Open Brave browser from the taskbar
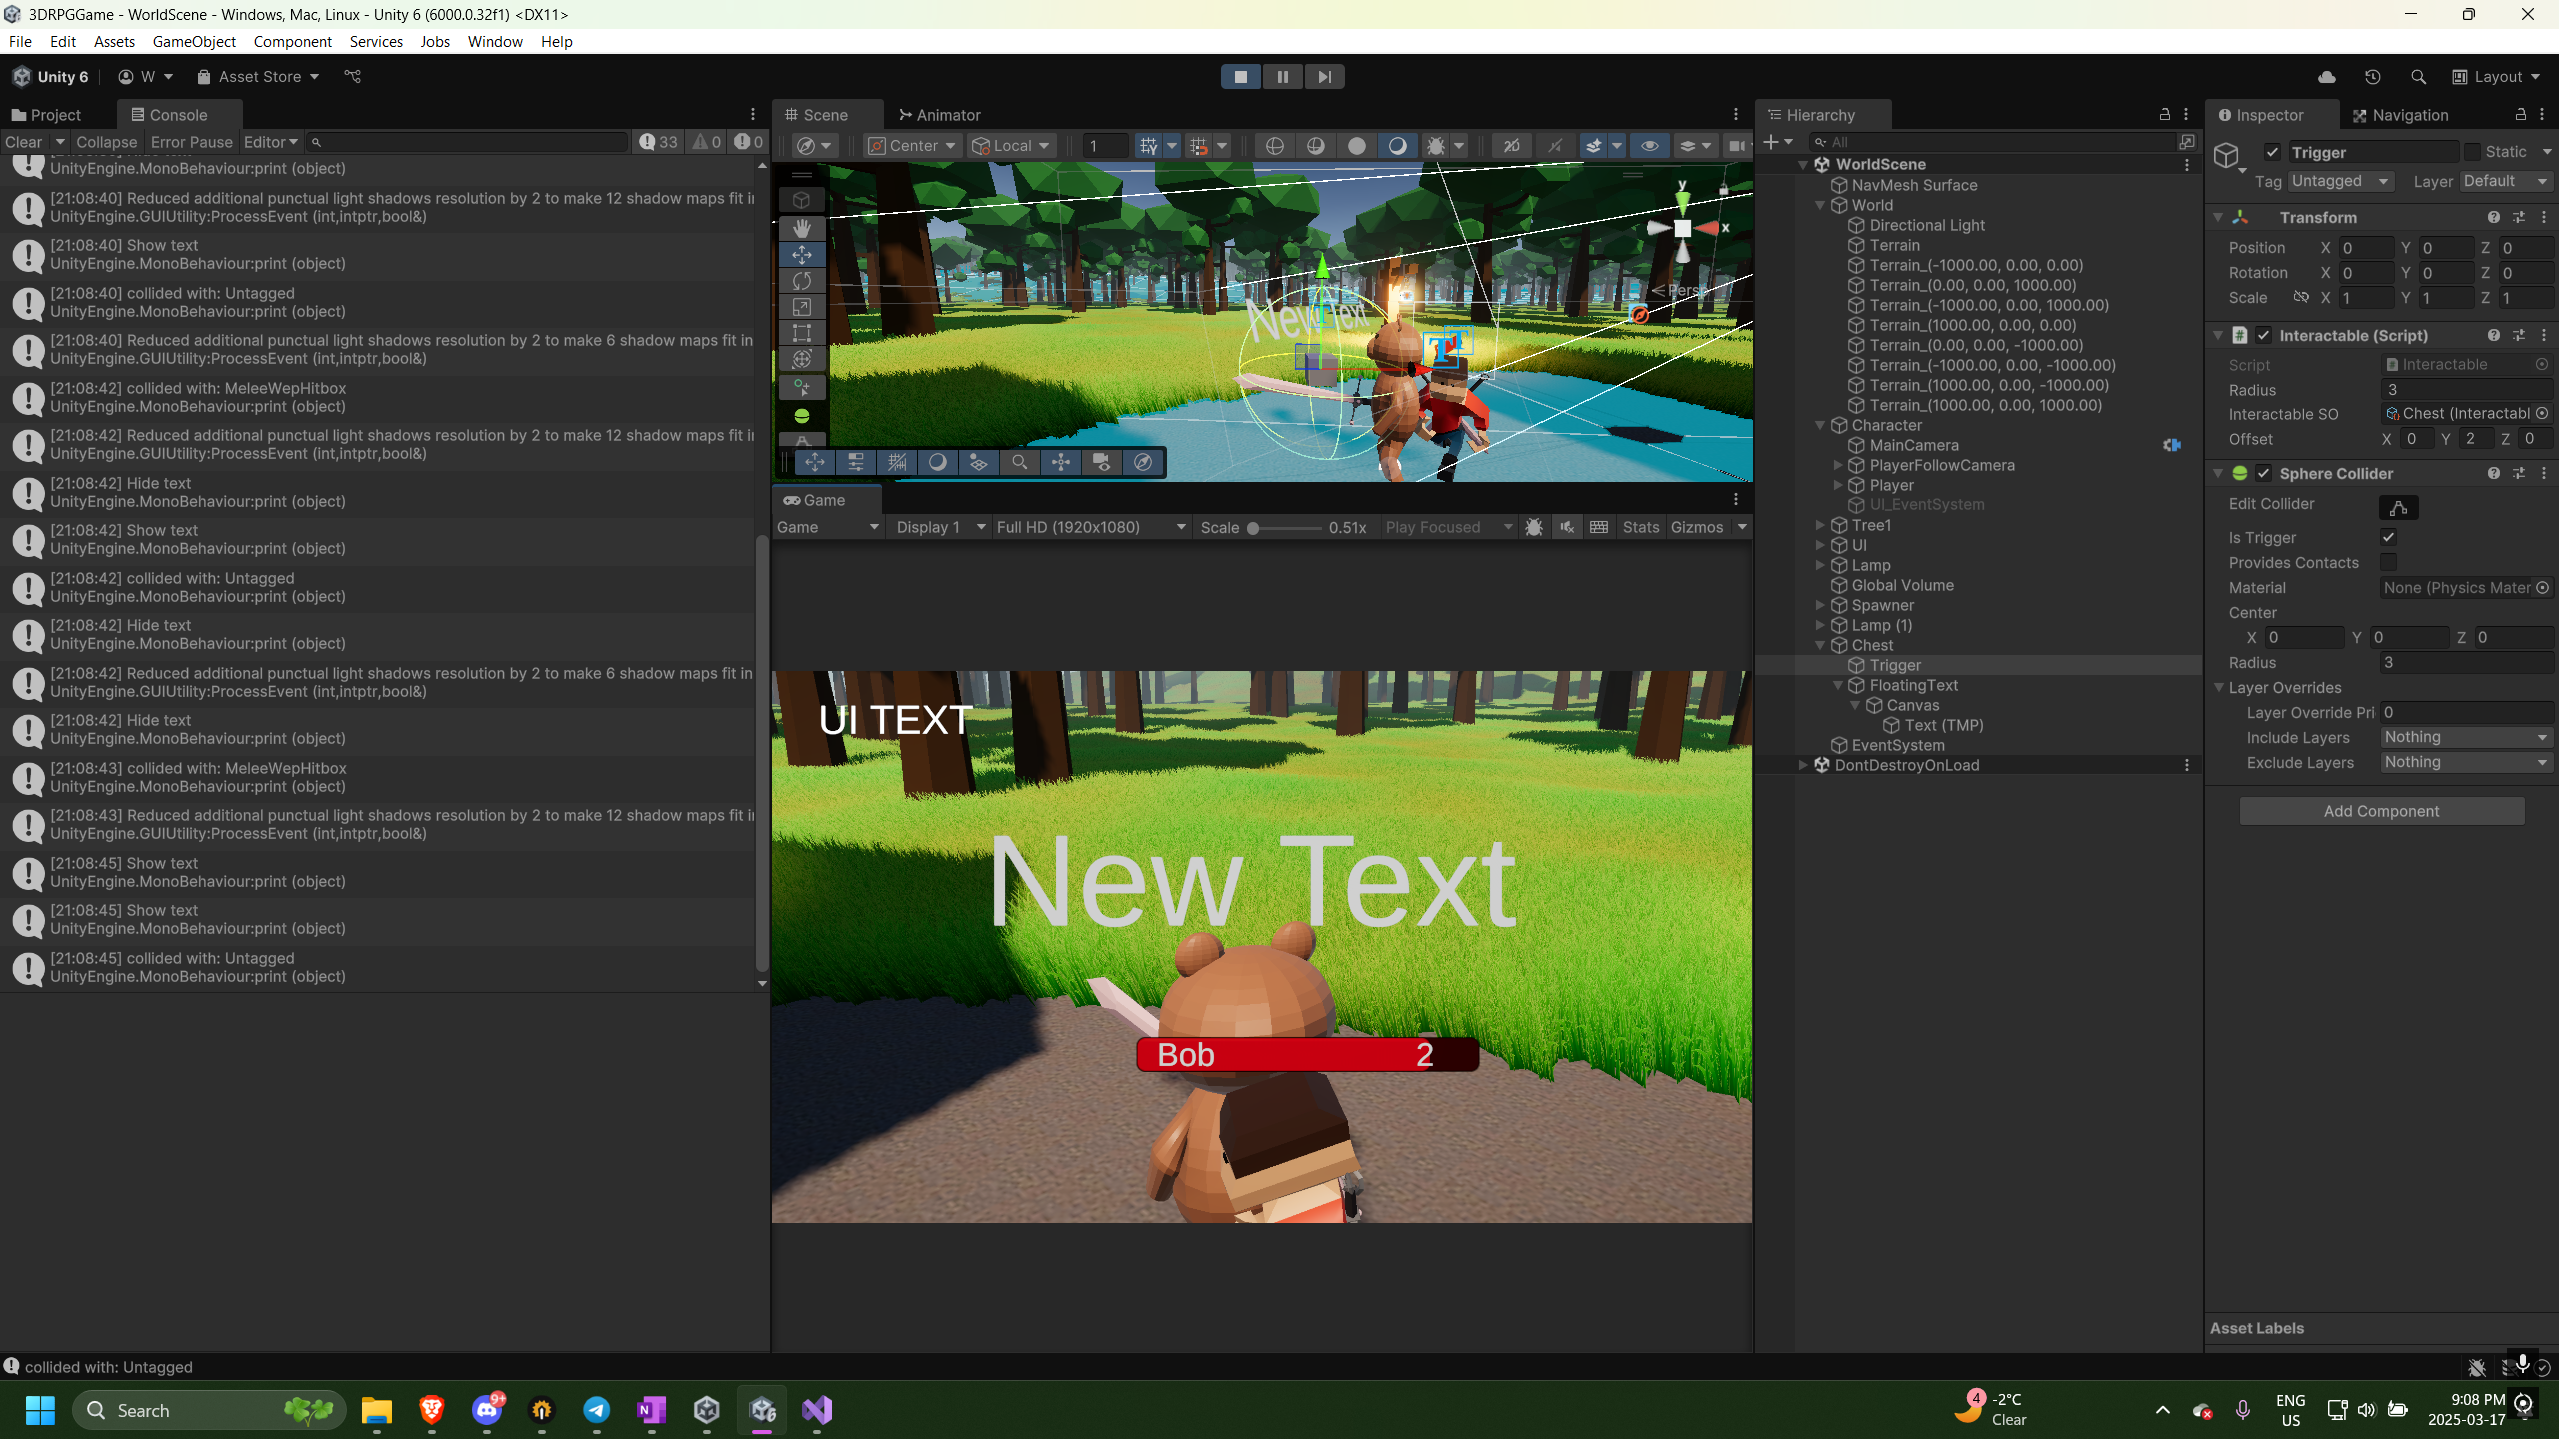The height and width of the screenshot is (1439, 2559). 430,1410
